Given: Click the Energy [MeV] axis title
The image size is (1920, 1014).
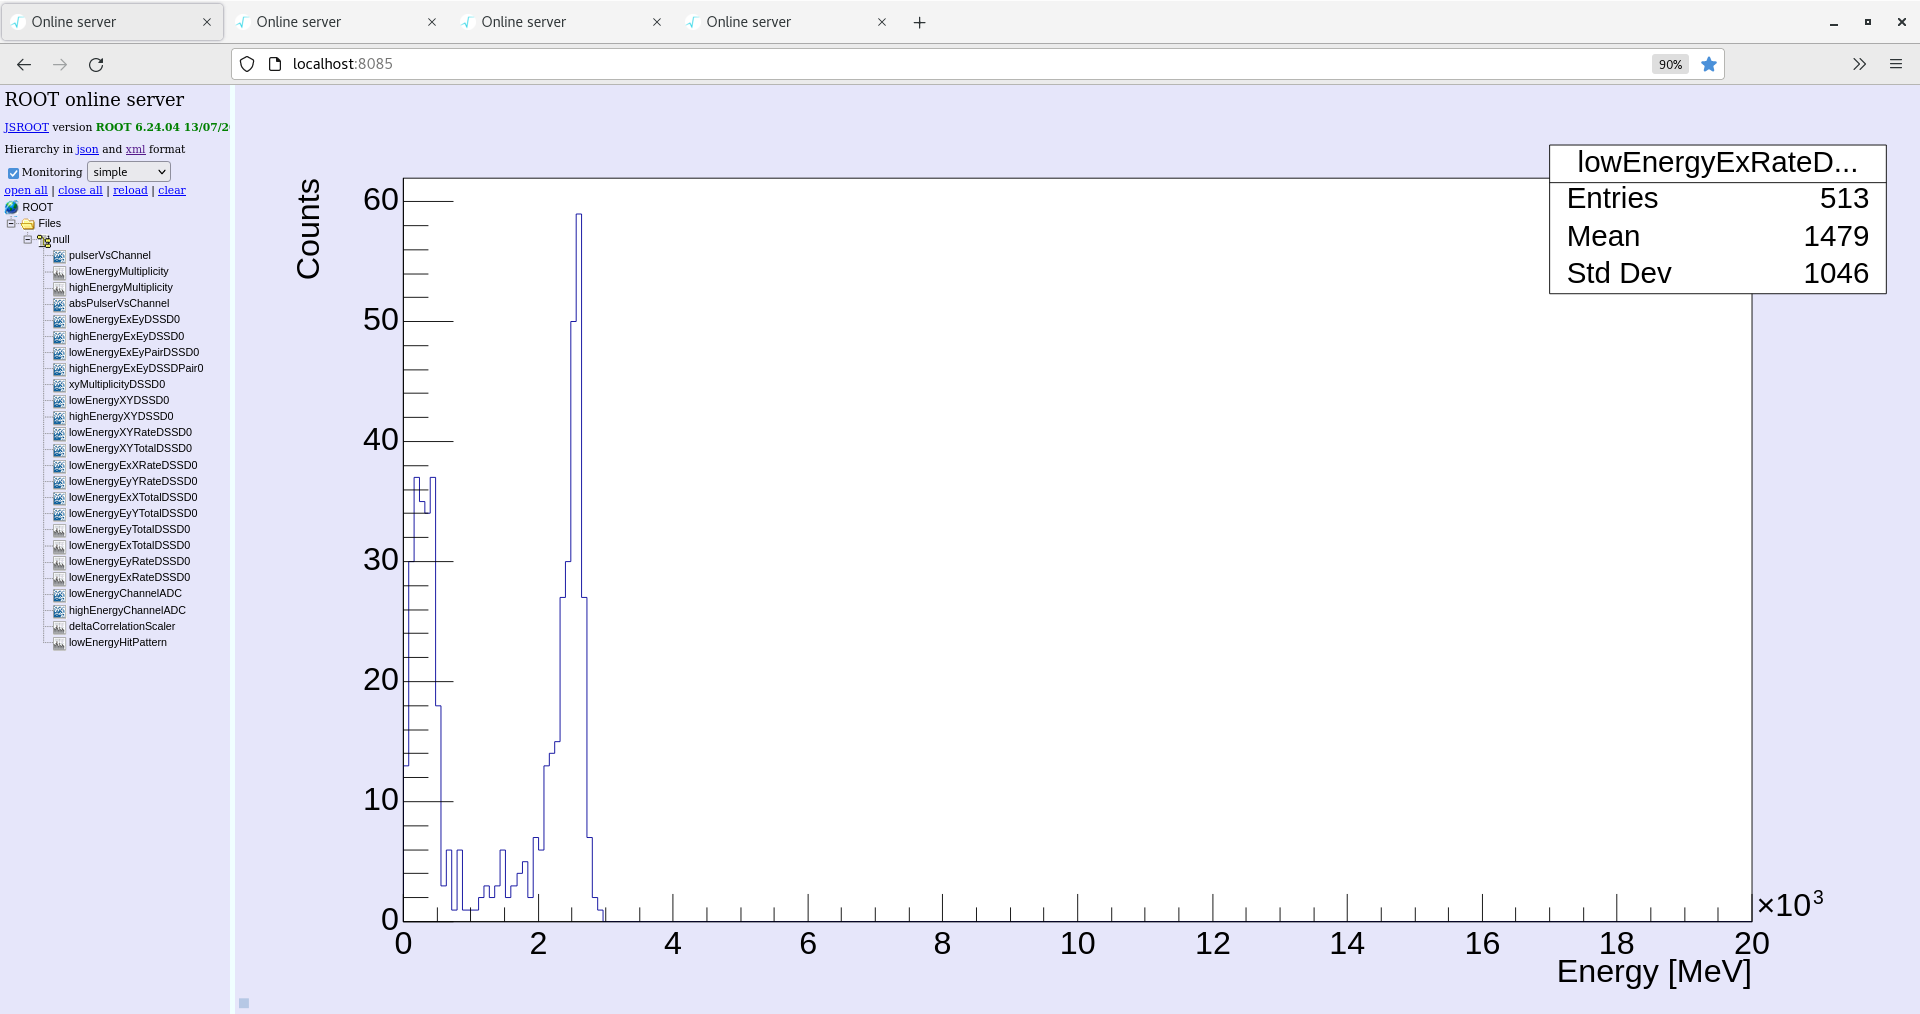Looking at the screenshot, I should tap(1654, 972).
